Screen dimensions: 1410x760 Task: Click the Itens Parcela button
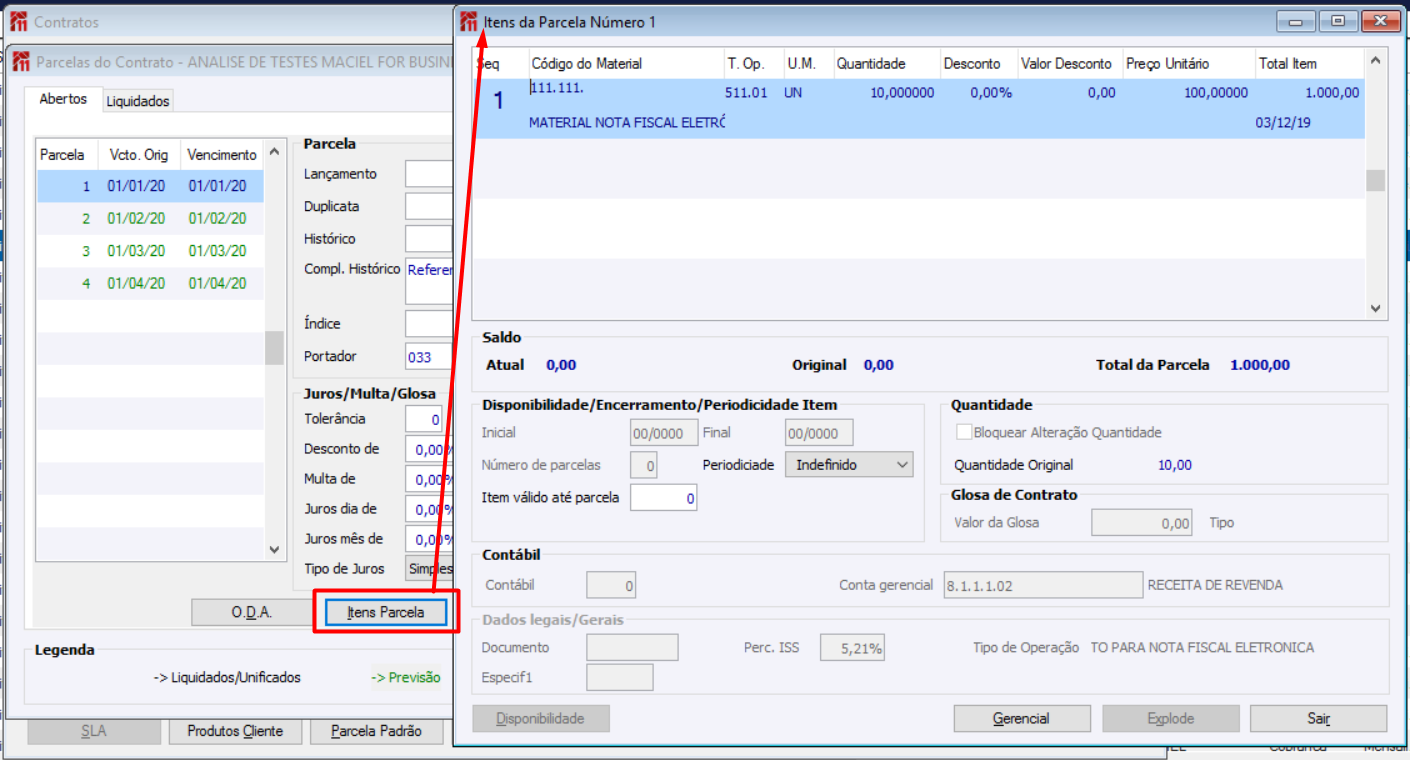pos(385,612)
